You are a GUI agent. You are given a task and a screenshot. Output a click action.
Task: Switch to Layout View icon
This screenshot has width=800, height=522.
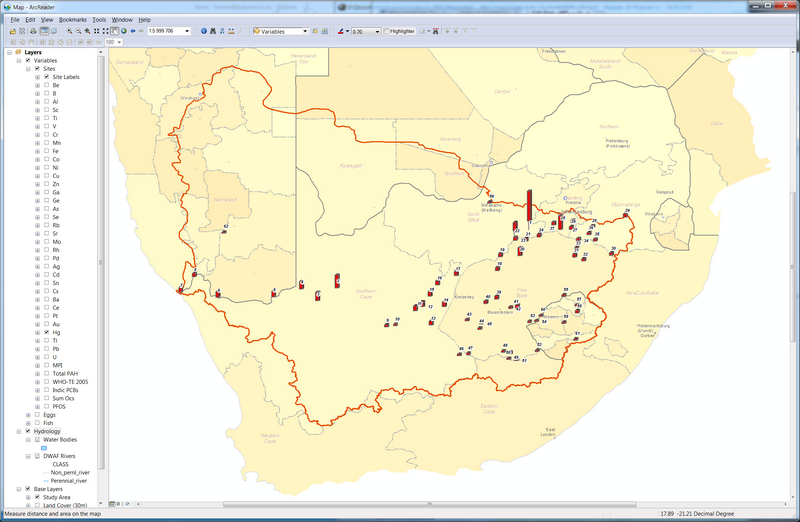tap(54, 31)
